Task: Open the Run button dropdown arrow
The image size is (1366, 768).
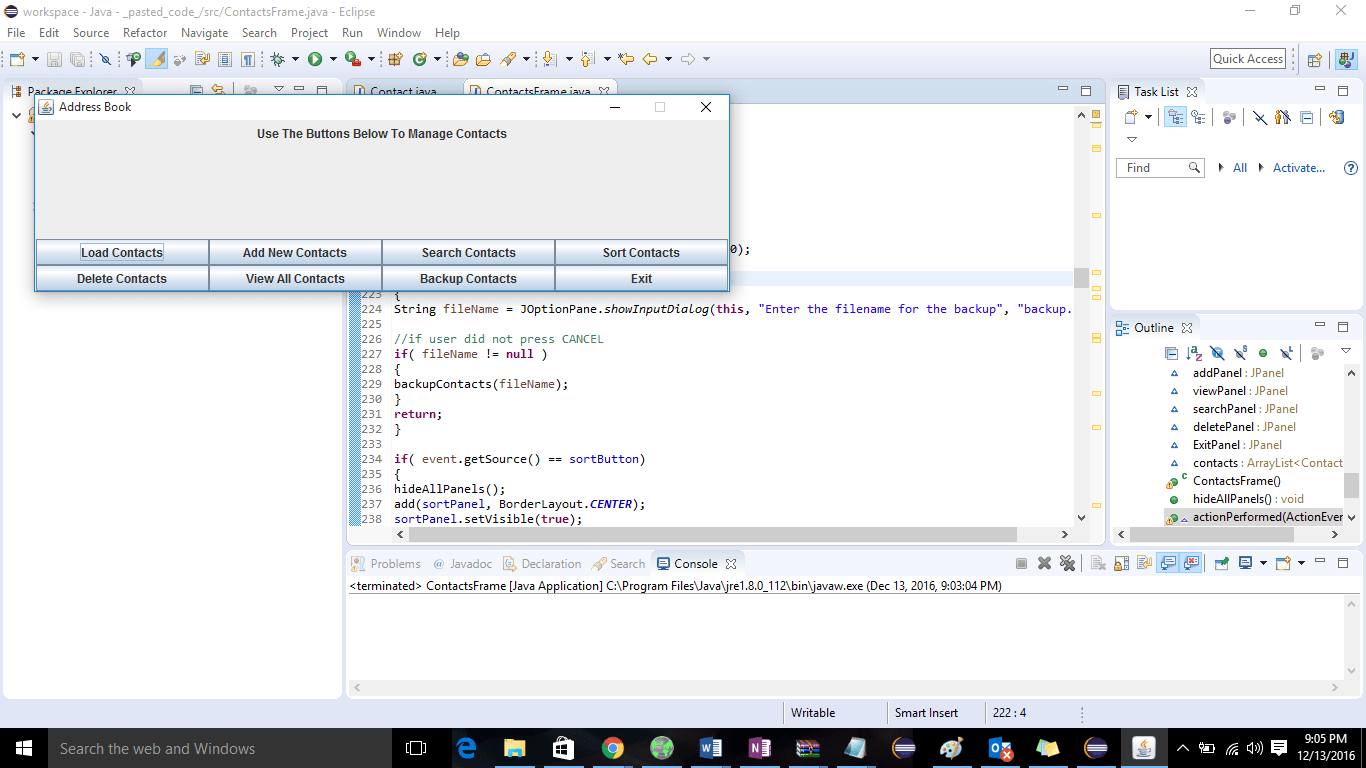Action: (x=332, y=59)
